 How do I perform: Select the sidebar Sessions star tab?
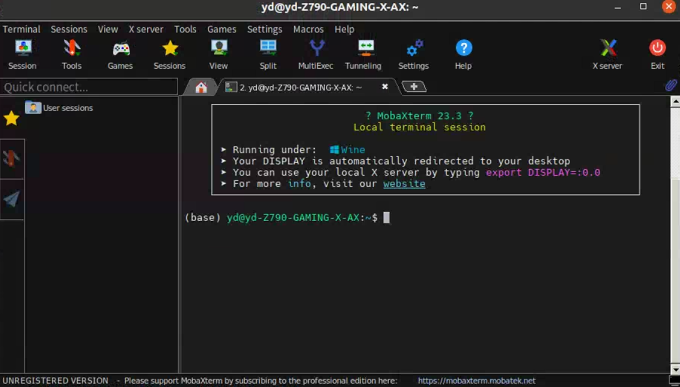click(x=11, y=118)
